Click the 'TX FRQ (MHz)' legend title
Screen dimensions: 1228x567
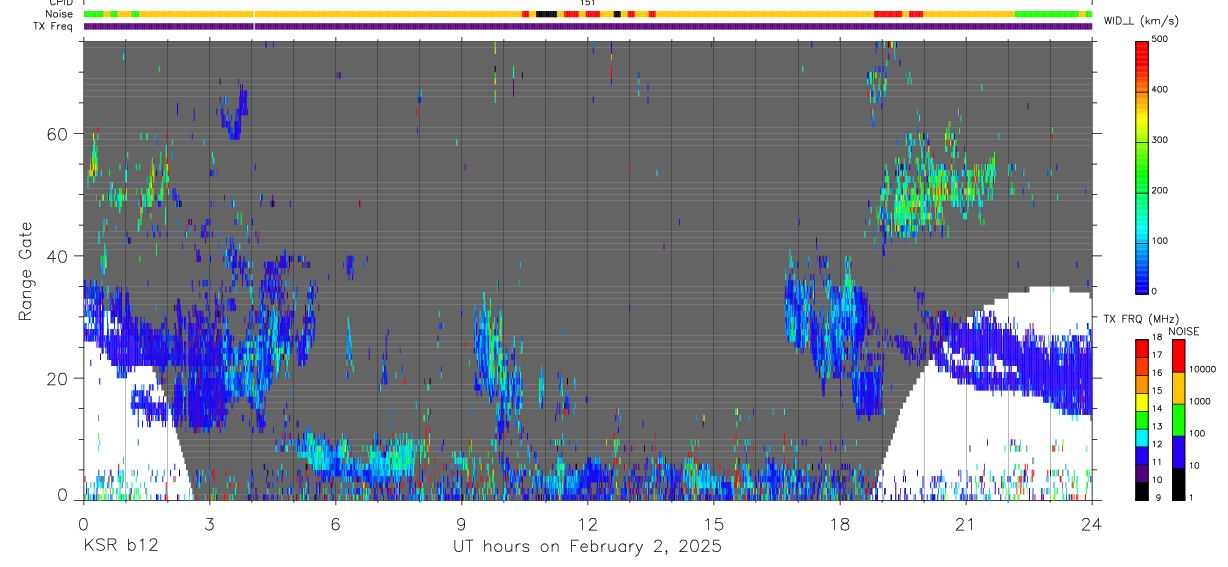(x=1140, y=319)
